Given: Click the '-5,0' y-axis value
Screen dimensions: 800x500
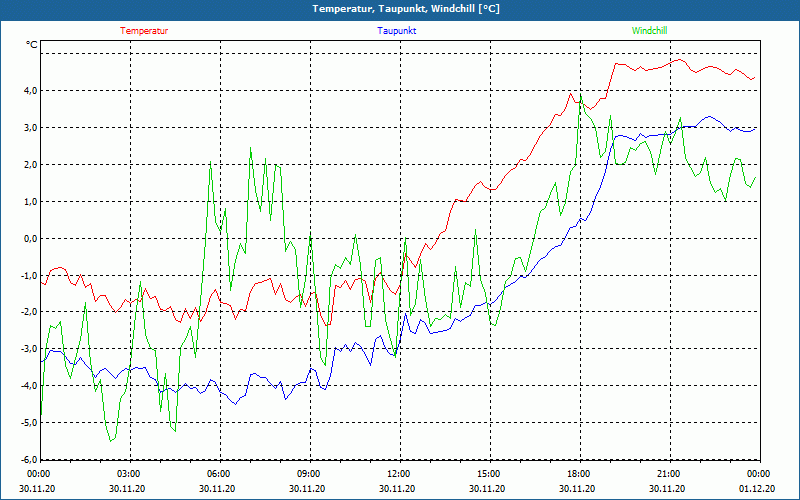Looking at the screenshot, I should click(x=29, y=423).
